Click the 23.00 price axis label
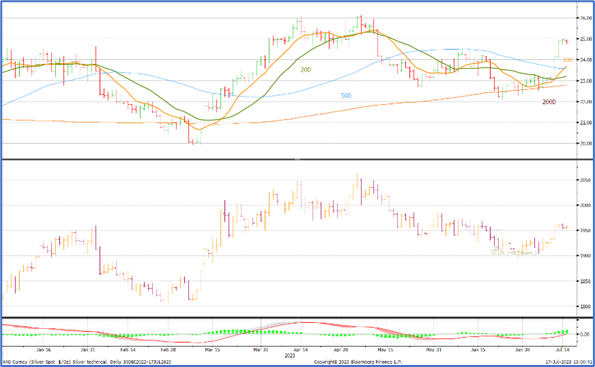This screenshot has width=595, height=367. tap(586, 80)
